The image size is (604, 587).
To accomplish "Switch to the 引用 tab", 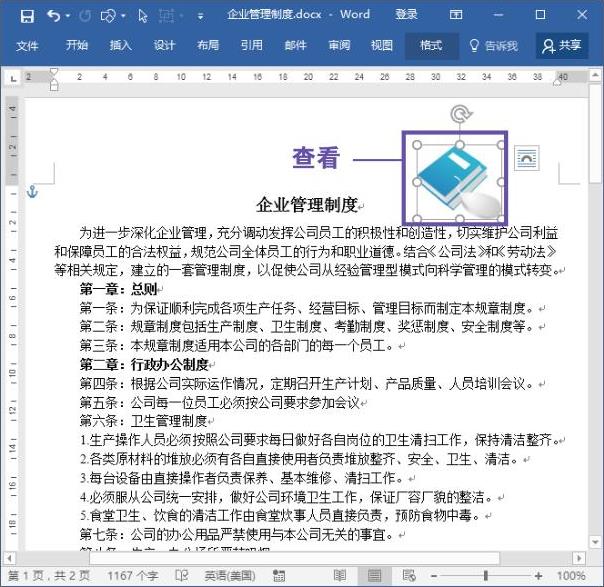I will click(252, 45).
